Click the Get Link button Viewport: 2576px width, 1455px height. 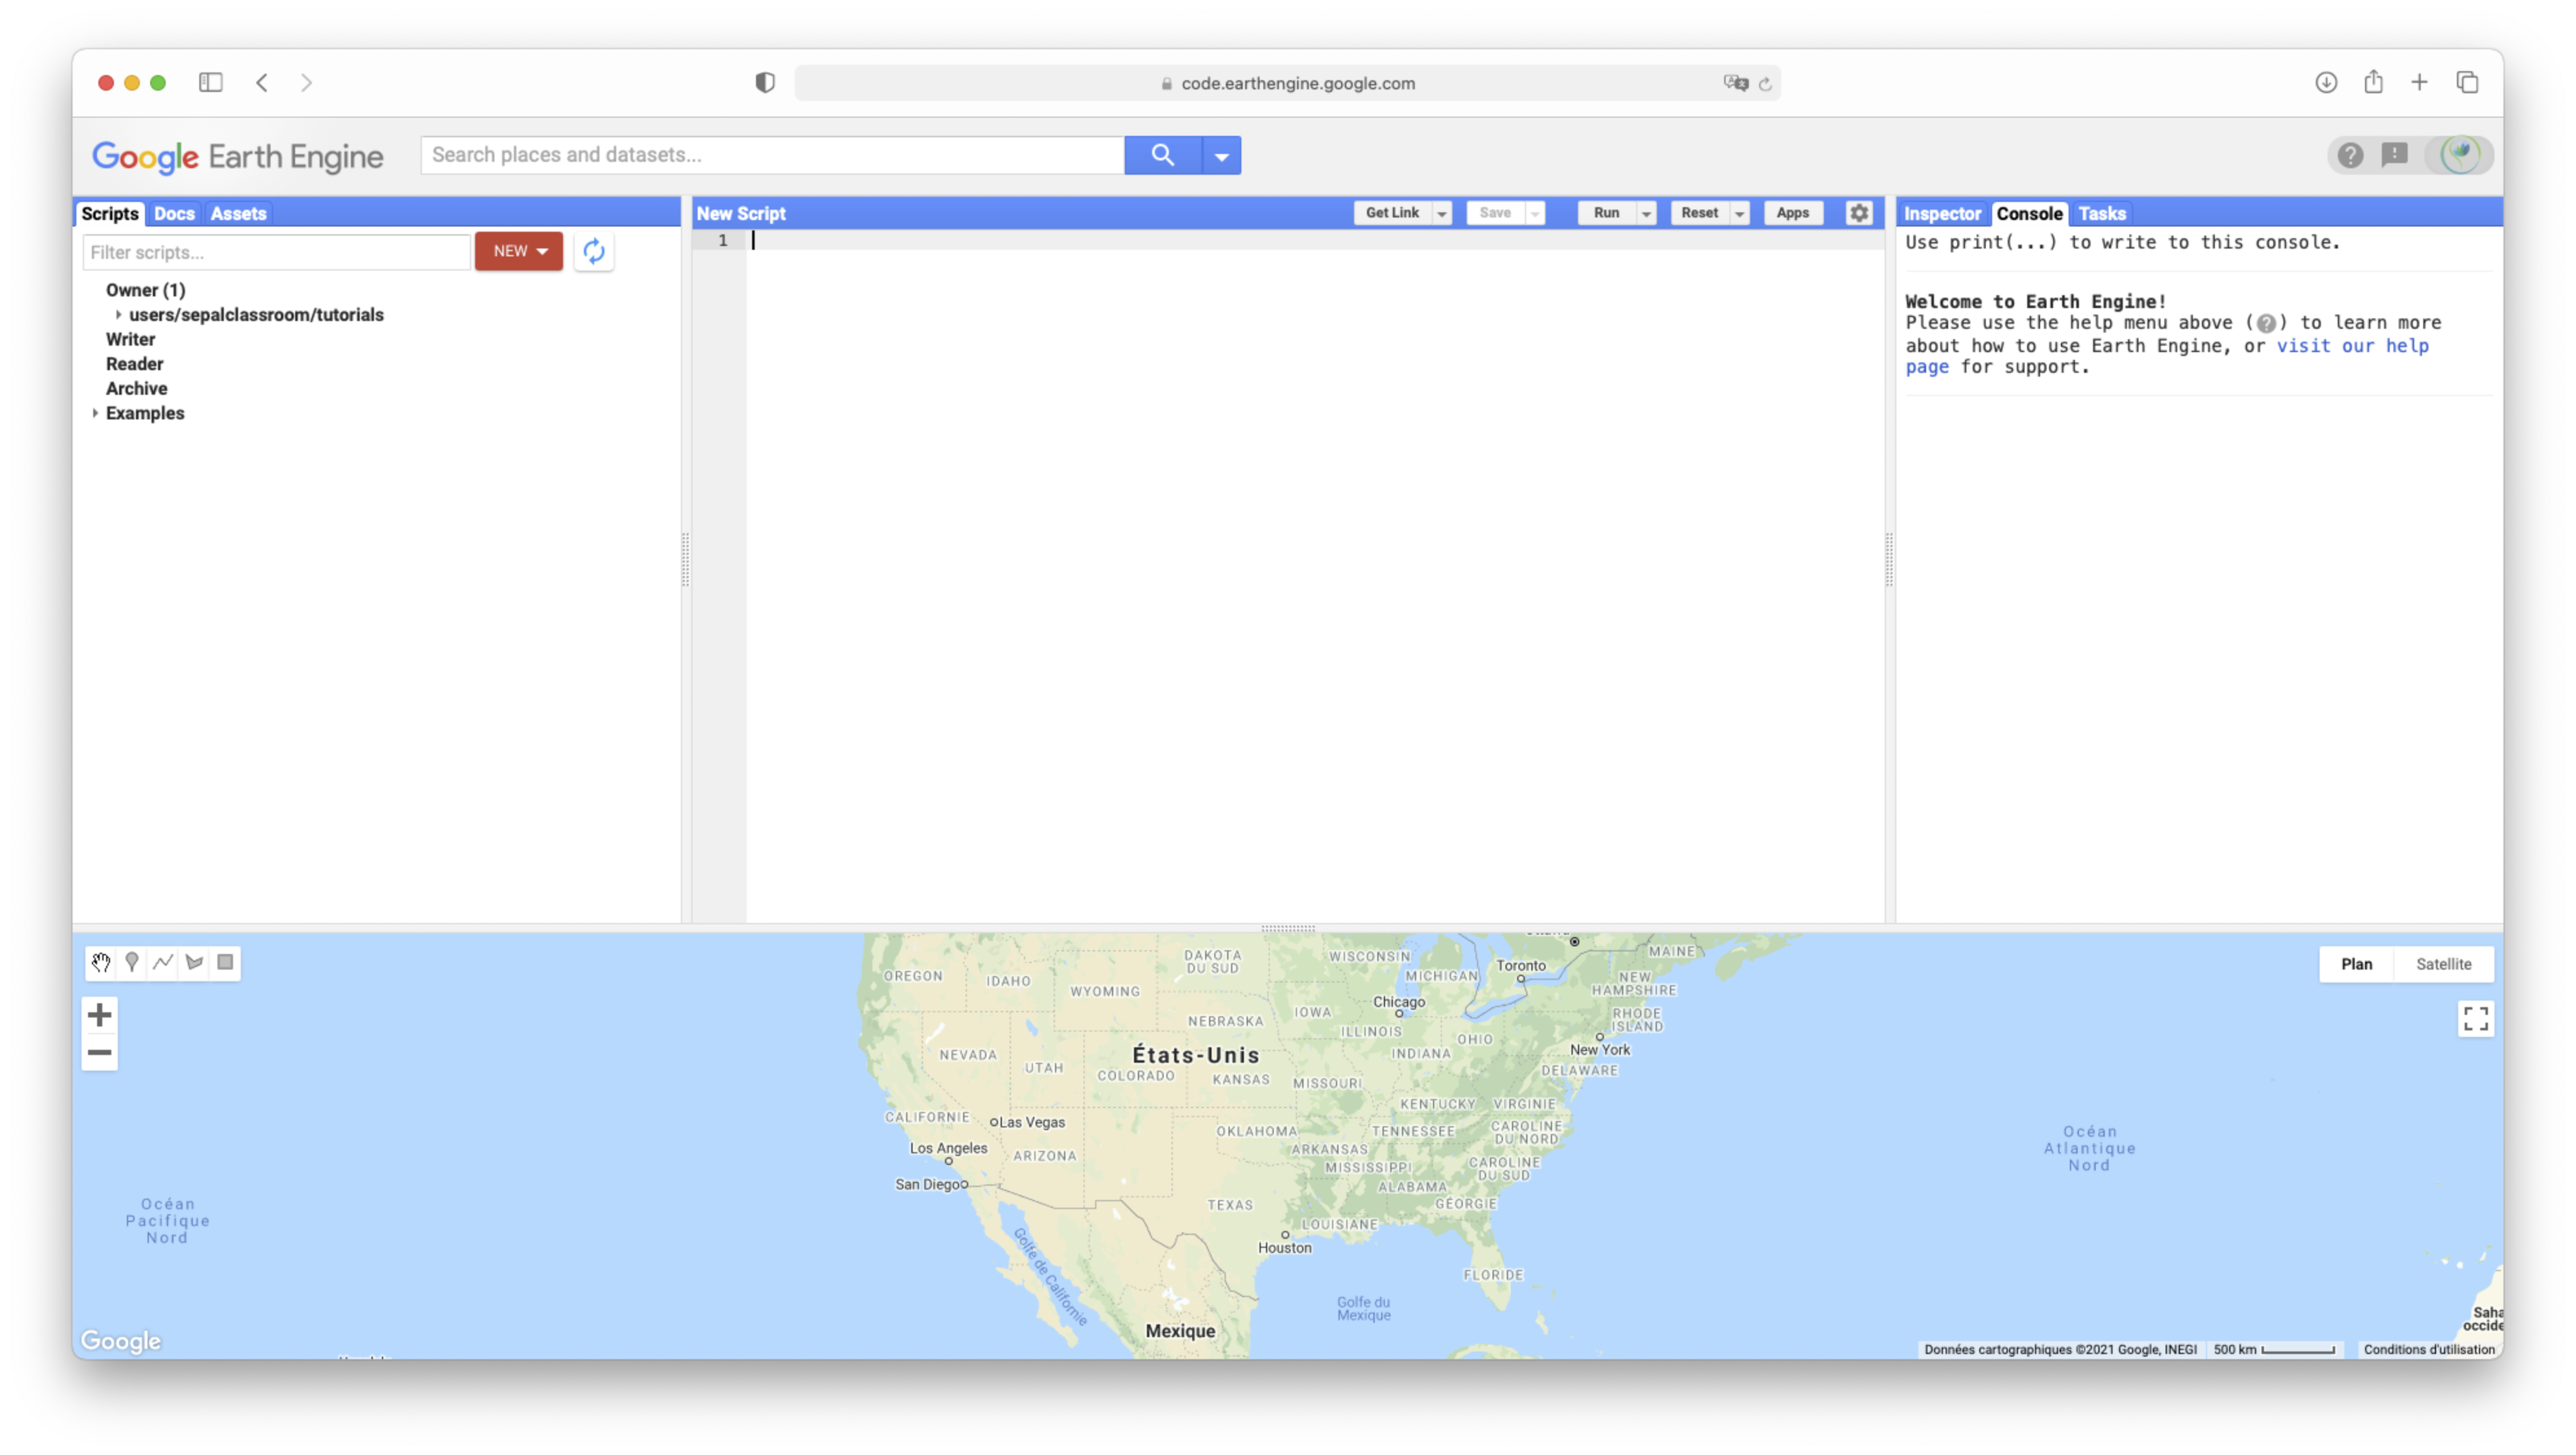click(1392, 213)
